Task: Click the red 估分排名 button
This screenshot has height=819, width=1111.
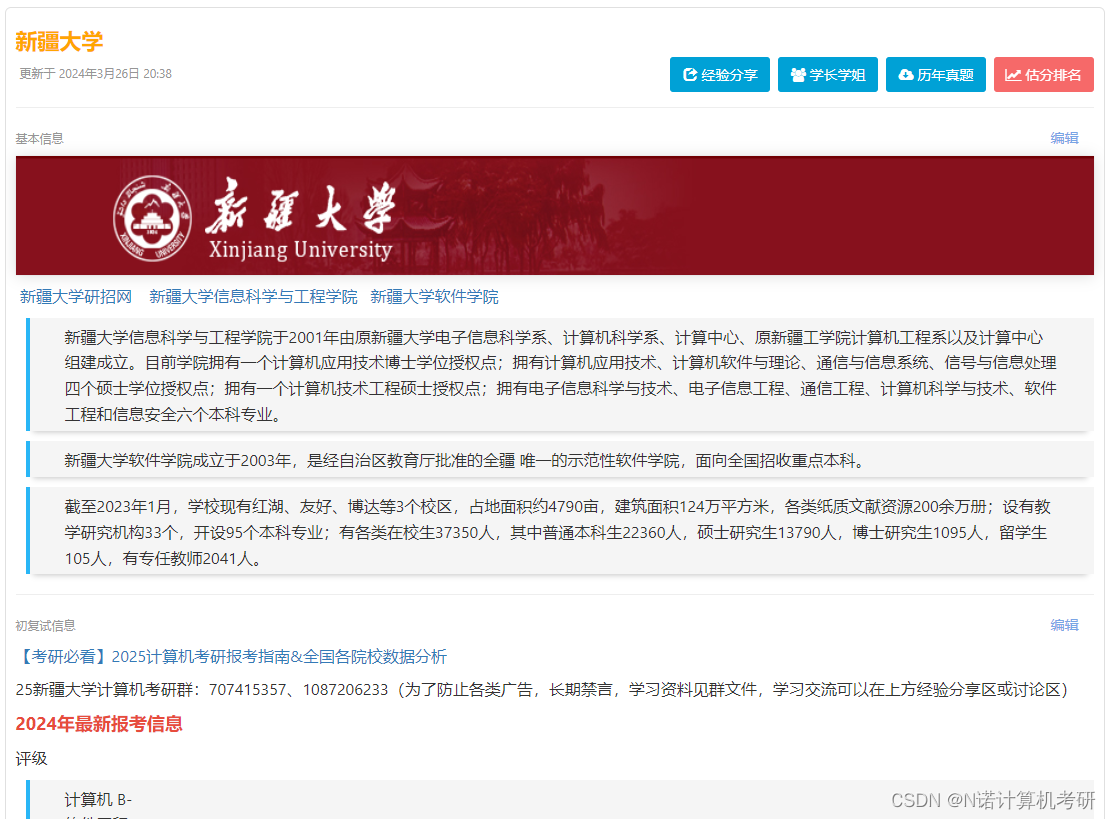Action: pyautogui.click(x=1044, y=74)
